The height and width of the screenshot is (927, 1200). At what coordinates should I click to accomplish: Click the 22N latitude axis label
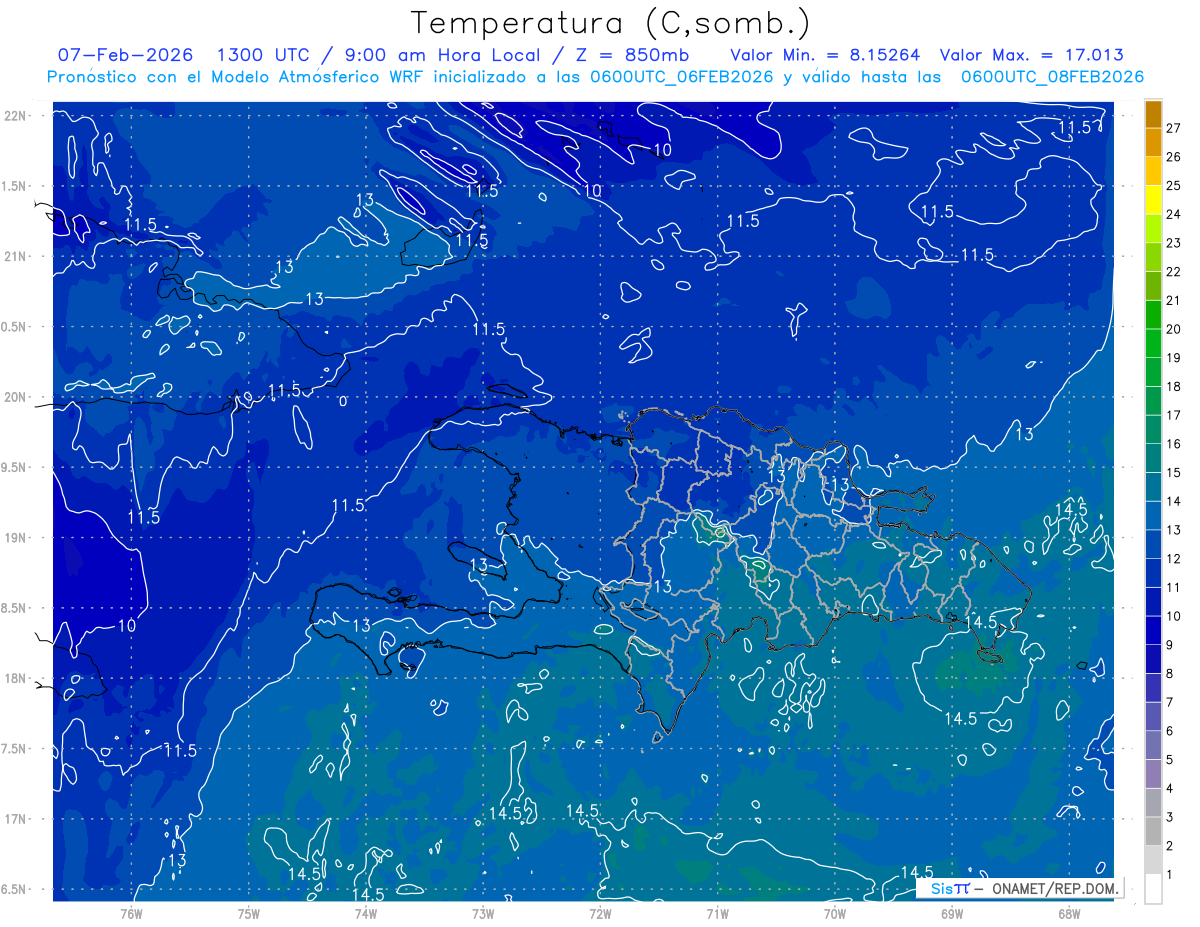point(15,116)
